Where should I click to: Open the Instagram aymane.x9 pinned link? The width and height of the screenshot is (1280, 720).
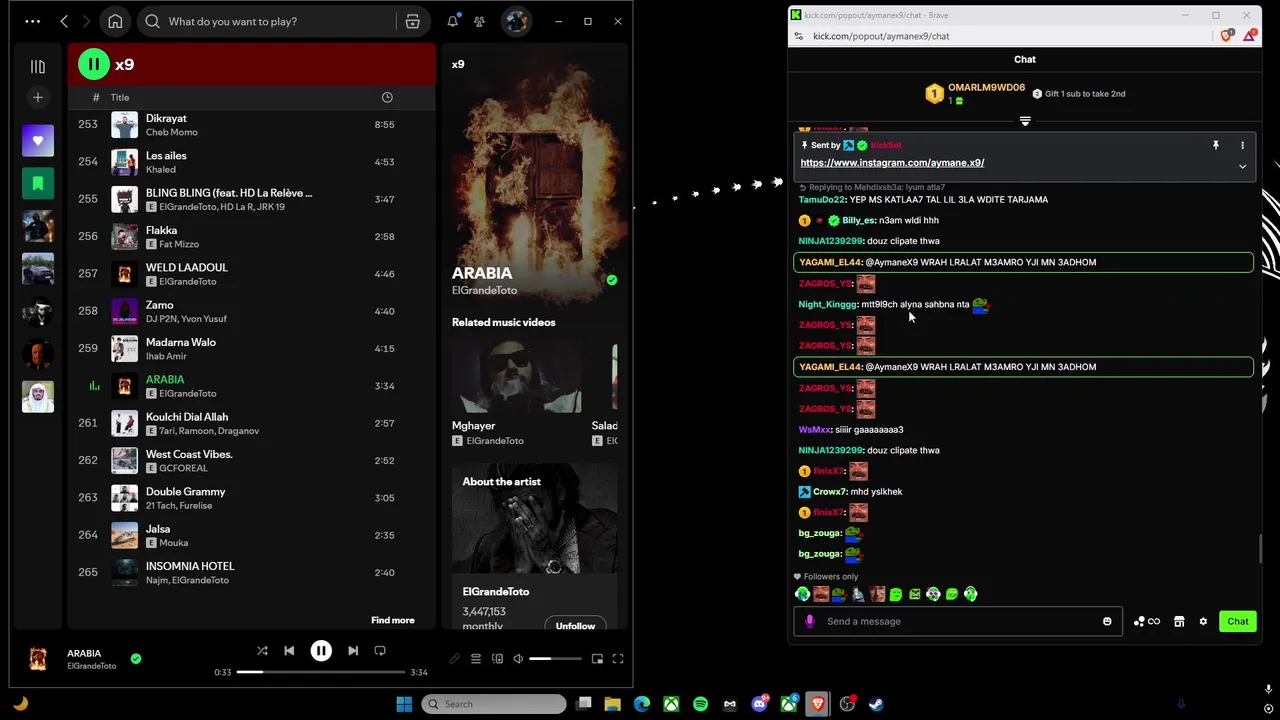892,163
